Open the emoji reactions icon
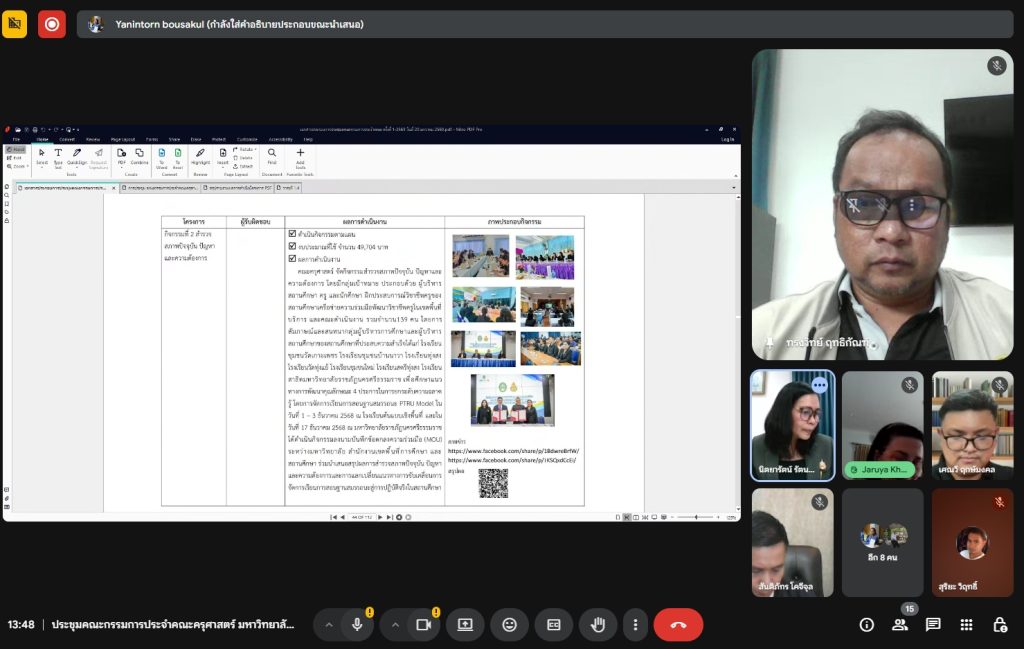 tap(509, 625)
